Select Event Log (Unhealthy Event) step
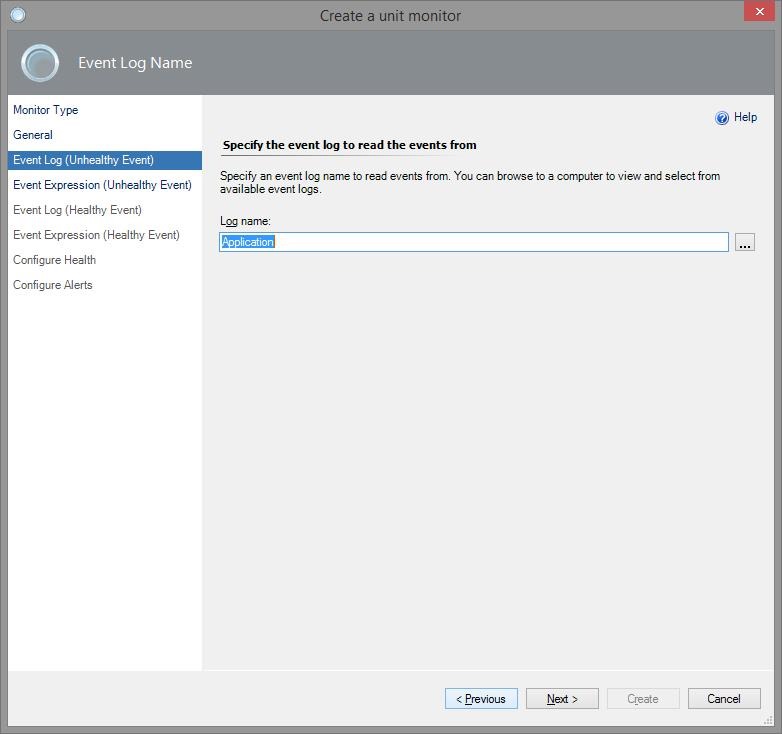This screenshot has height=734, width=782. (x=83, y=160)
